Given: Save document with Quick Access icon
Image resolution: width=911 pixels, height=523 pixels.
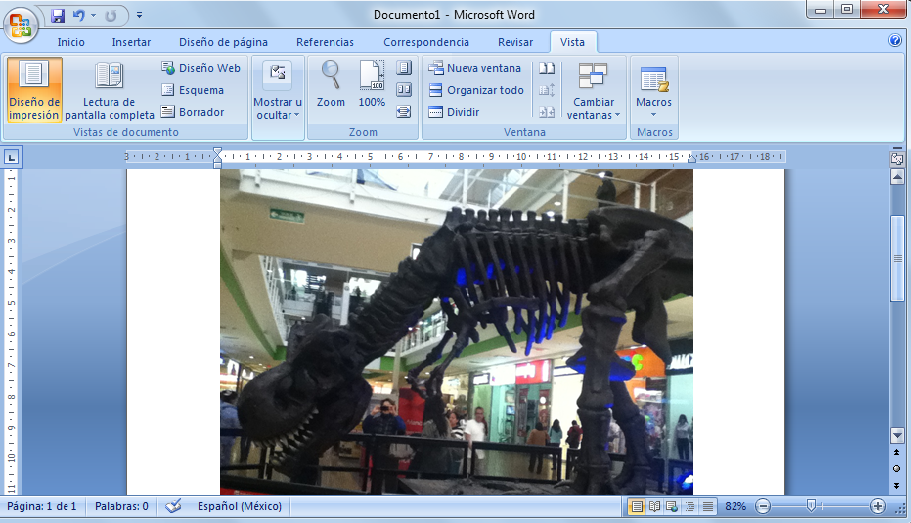Looking at the screenshot, I should [58, 15].
